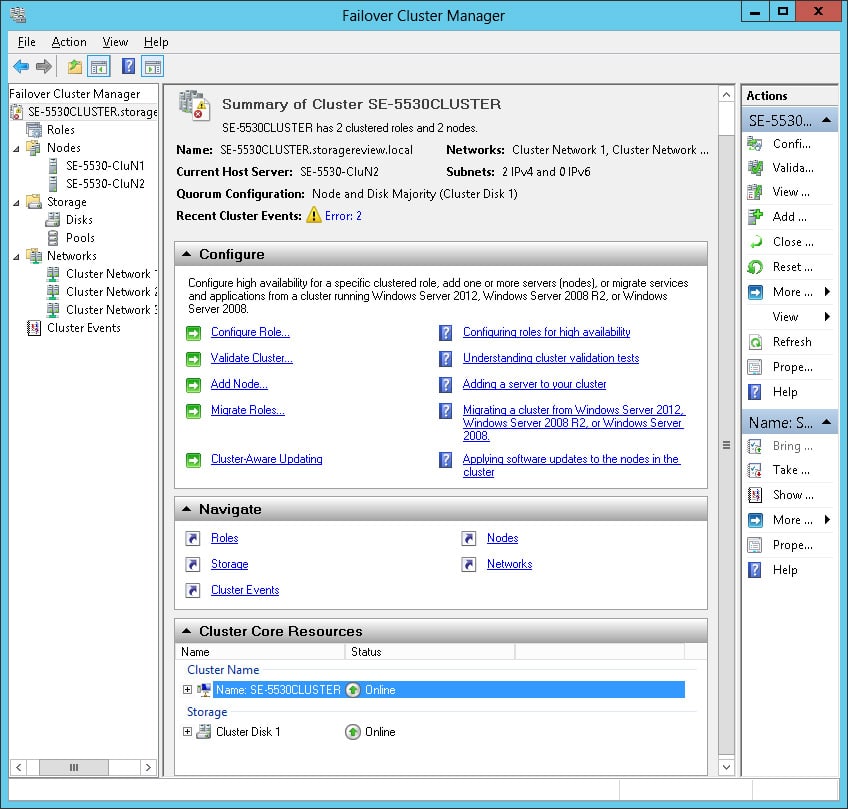Expand the Cluster Disk 1 resource row
Viewport: 848px width, 809px height.
pyautogui.click(x=187, y=732)
